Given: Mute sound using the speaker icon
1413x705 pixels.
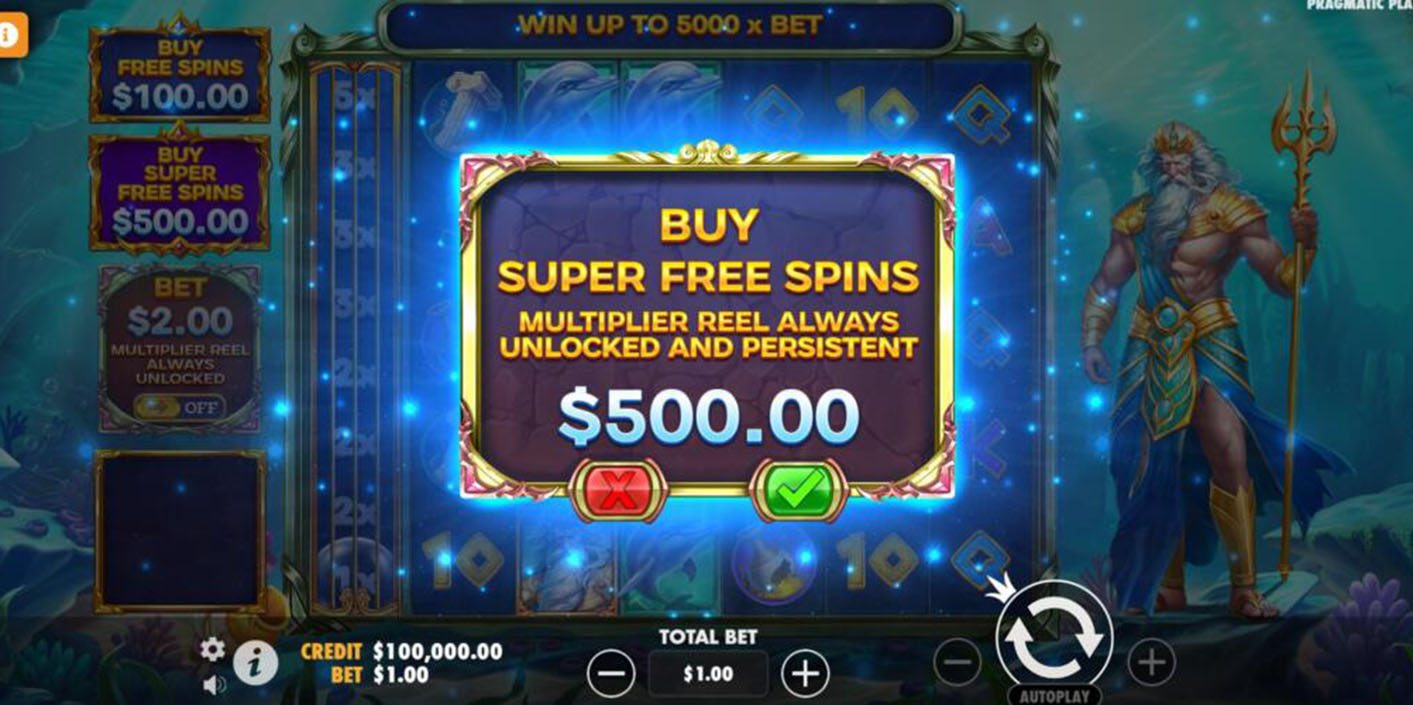Looking at the screenshot, I should click(x=213, y=685).
